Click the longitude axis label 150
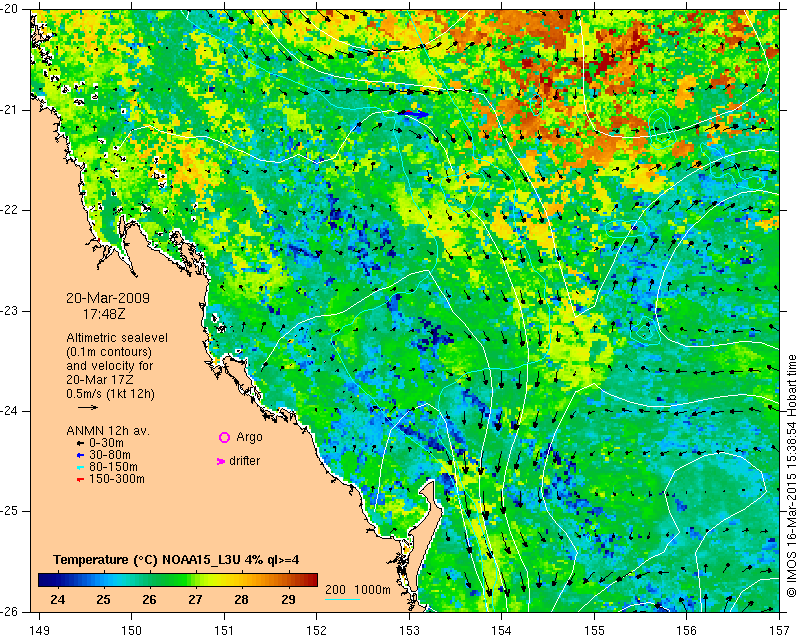Viewport: 800px width, 640px height. (132, 631)
